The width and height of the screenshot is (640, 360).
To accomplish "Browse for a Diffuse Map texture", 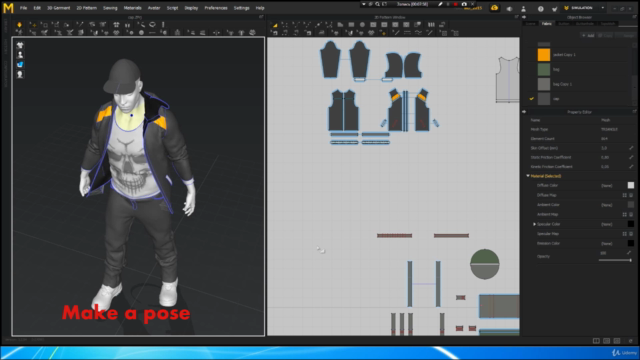I will [624, 195].
